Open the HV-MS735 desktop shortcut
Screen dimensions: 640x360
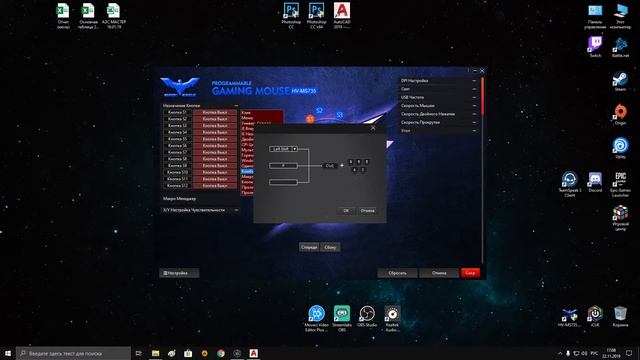[570, 317]
